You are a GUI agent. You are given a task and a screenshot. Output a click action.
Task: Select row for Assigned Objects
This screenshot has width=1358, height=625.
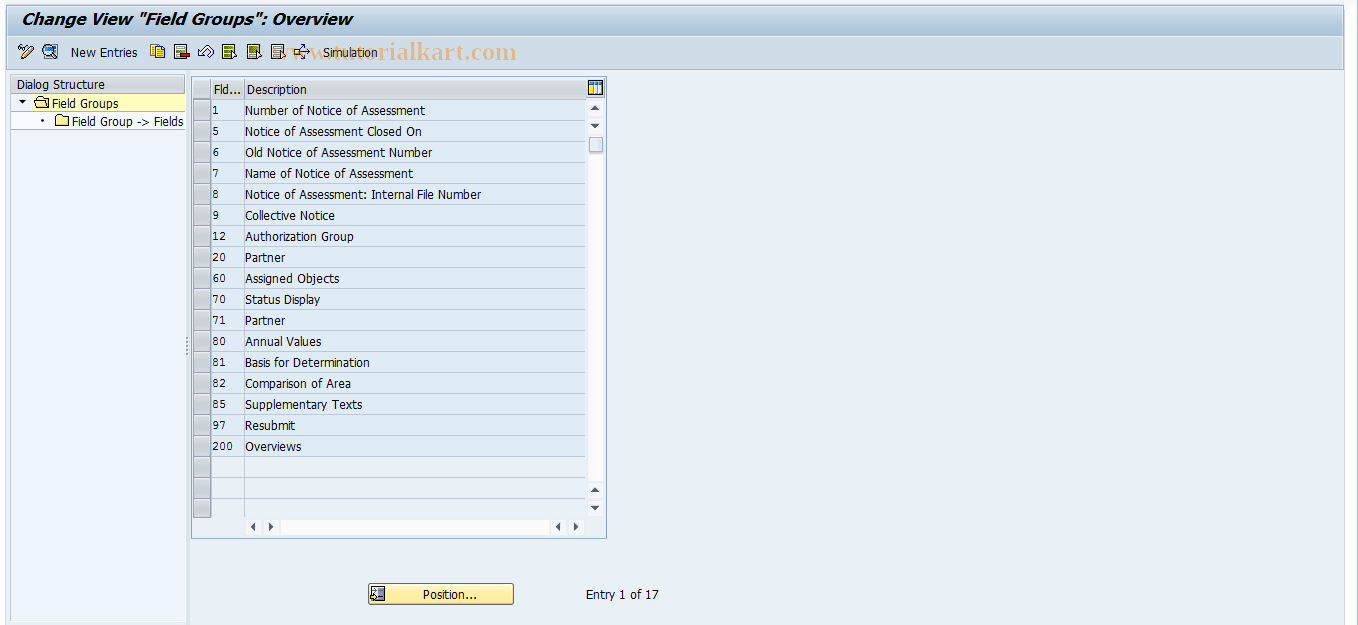(202, 278)
